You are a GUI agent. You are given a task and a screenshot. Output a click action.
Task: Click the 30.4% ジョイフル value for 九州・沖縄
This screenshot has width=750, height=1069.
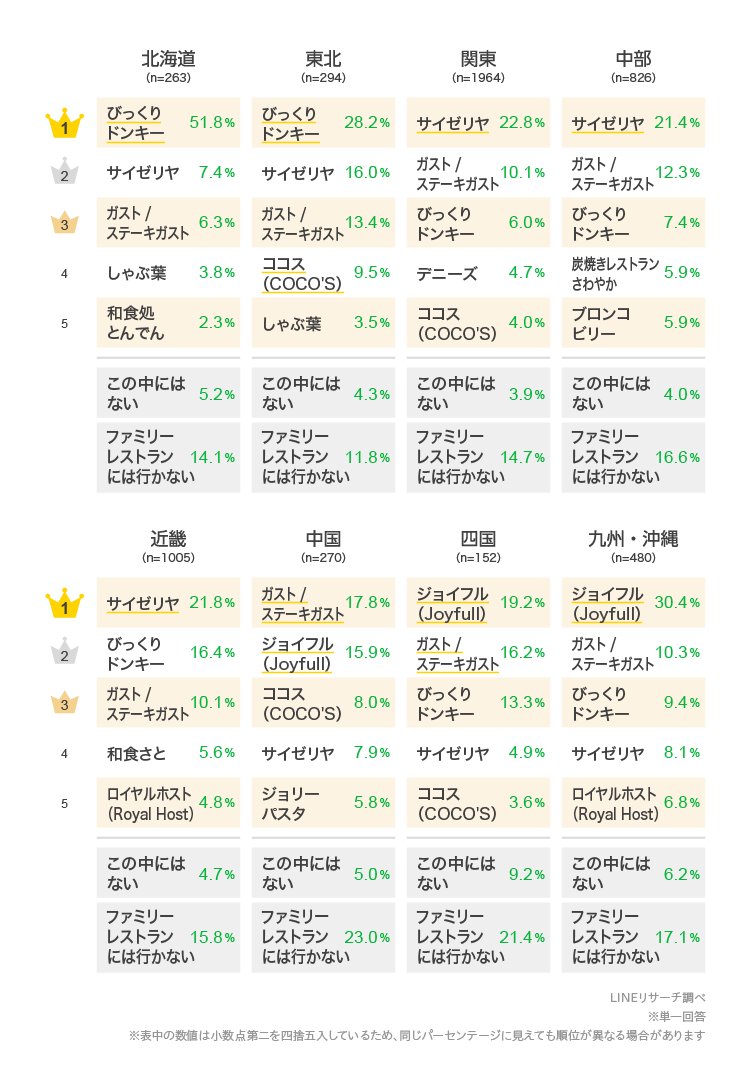[x=677, y=603]
